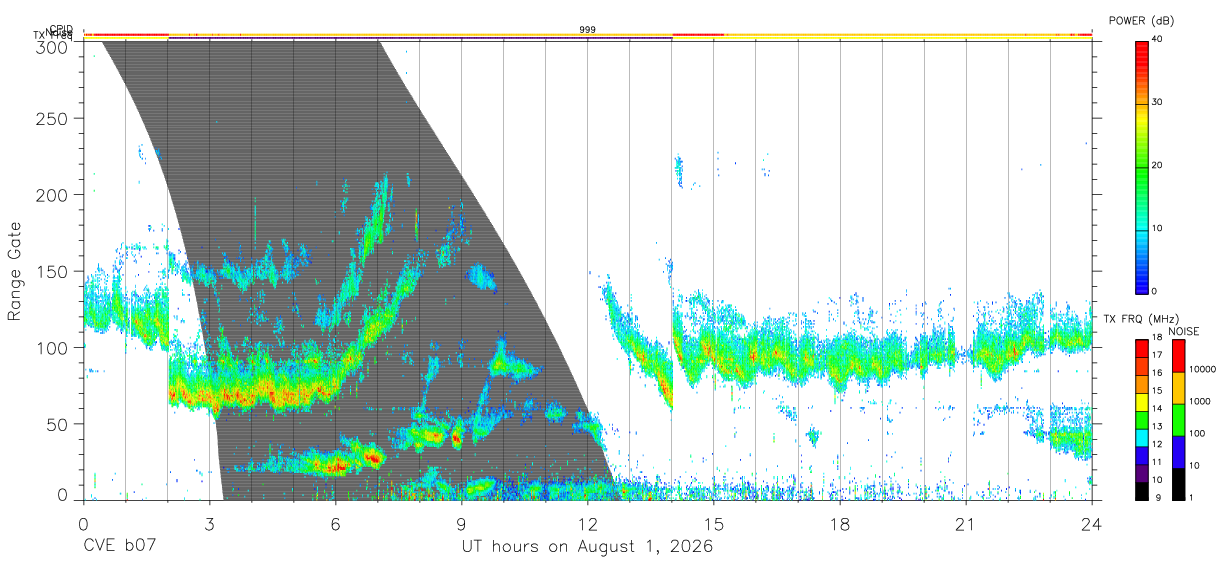This screenshot has width=1228, height=567.
Task: Click the y-axis tick label '250'
Action: coord(52,119)
